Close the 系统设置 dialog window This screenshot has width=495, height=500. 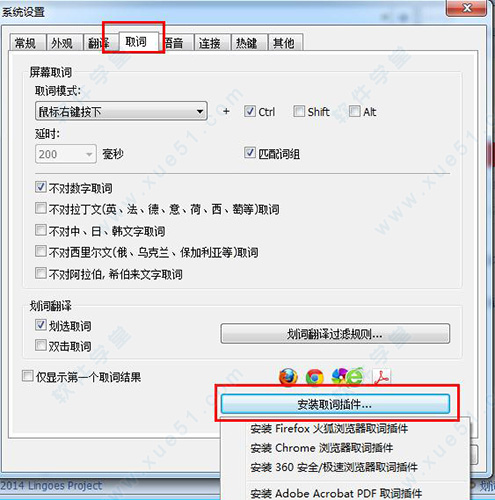467,7
